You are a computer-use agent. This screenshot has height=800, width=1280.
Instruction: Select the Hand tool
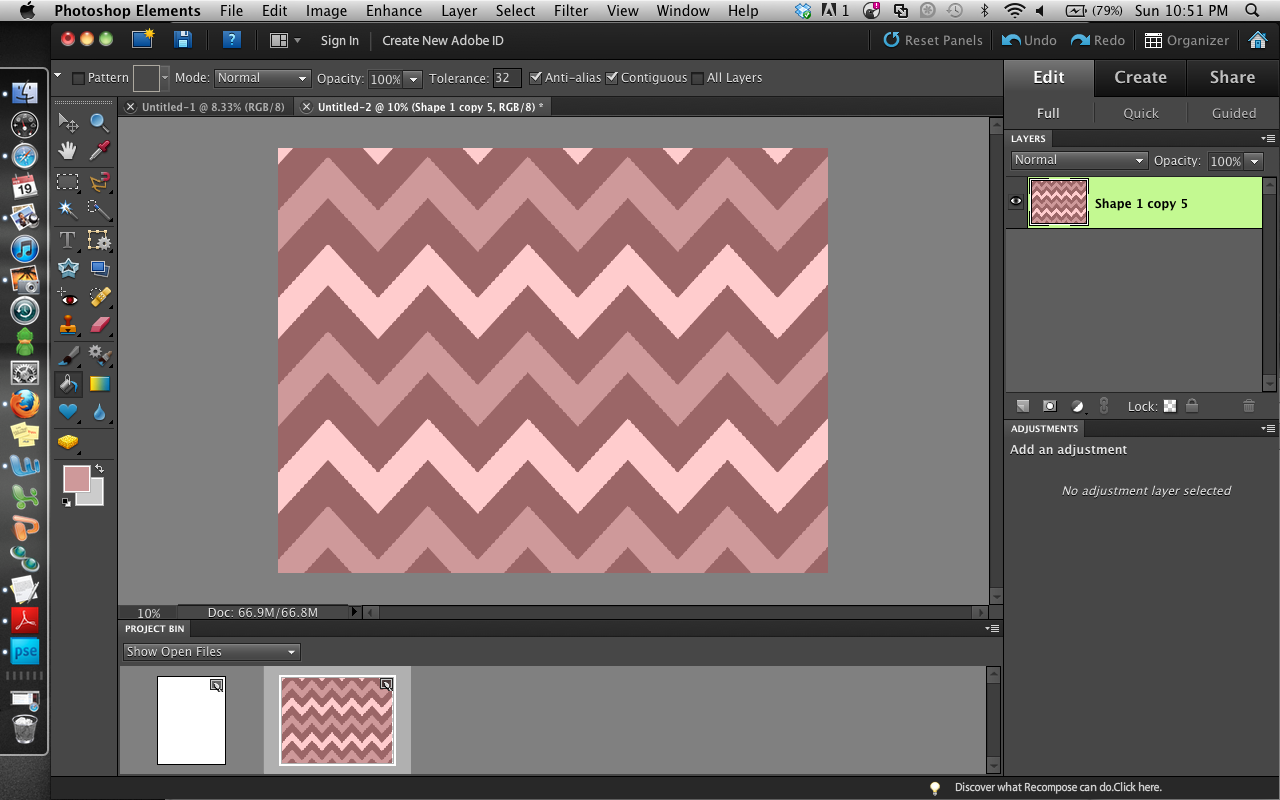68,152
